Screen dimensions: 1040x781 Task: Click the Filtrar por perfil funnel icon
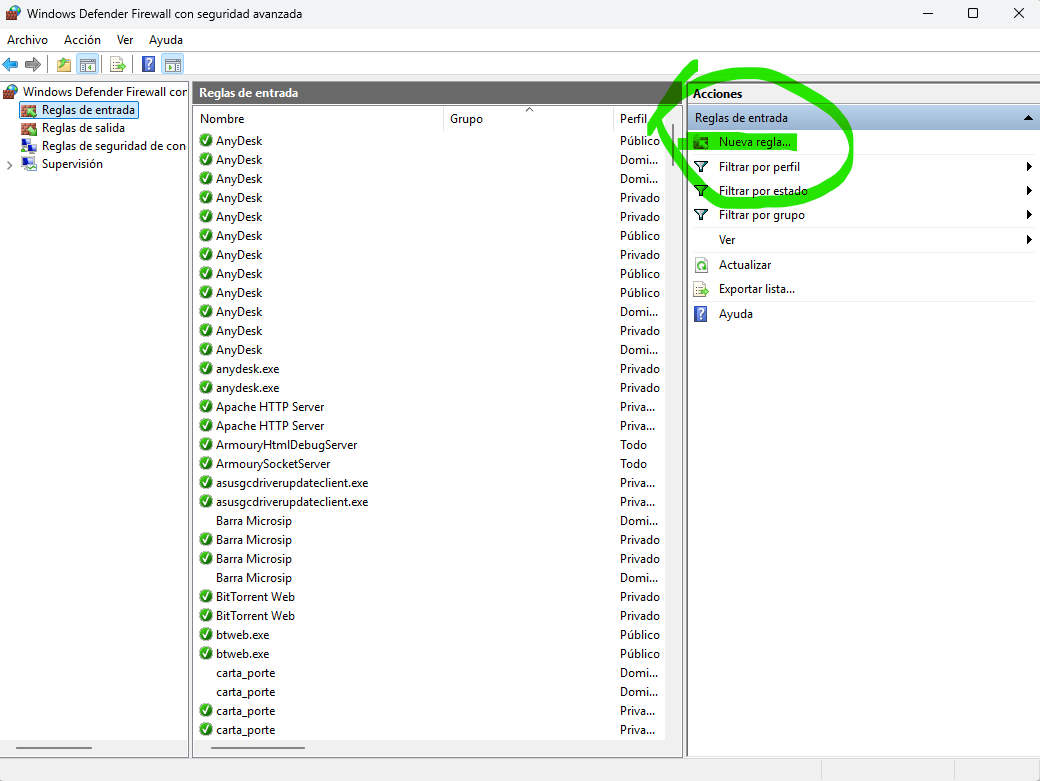[x=701, y=166]
